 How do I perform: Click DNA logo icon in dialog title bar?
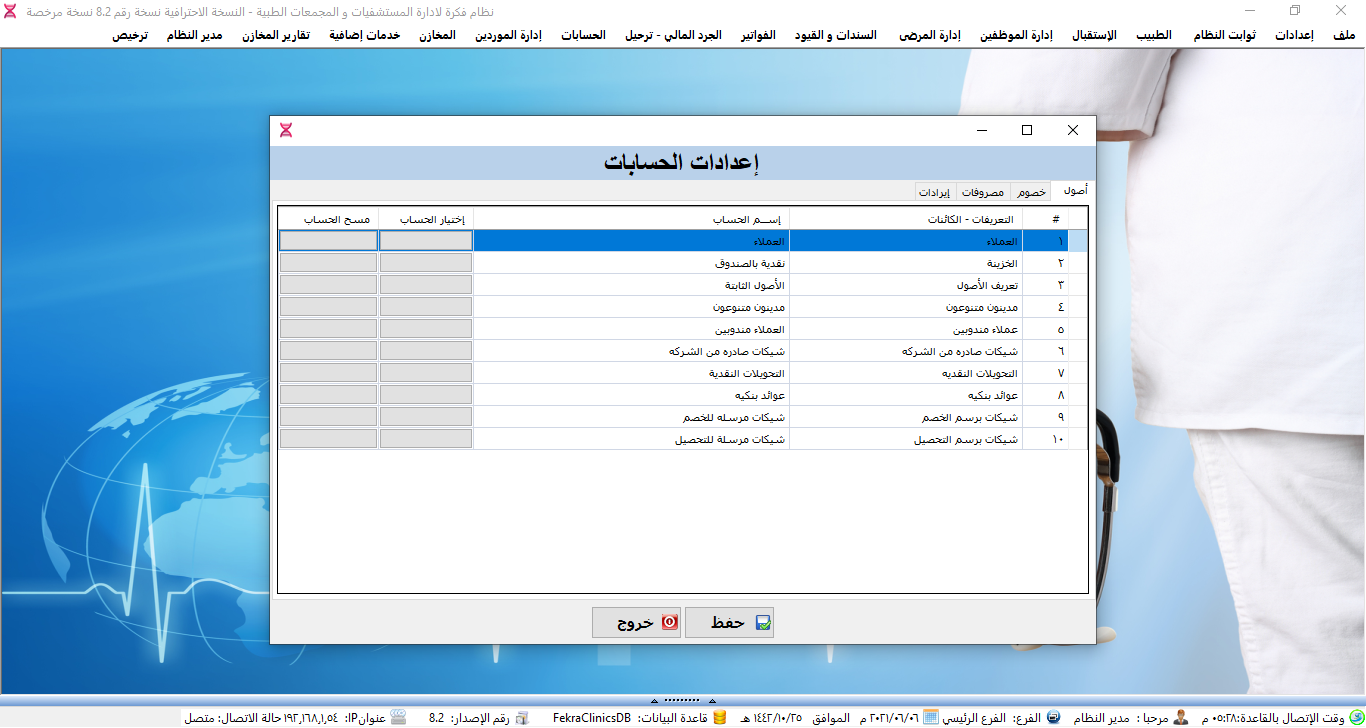click(286, 130)
